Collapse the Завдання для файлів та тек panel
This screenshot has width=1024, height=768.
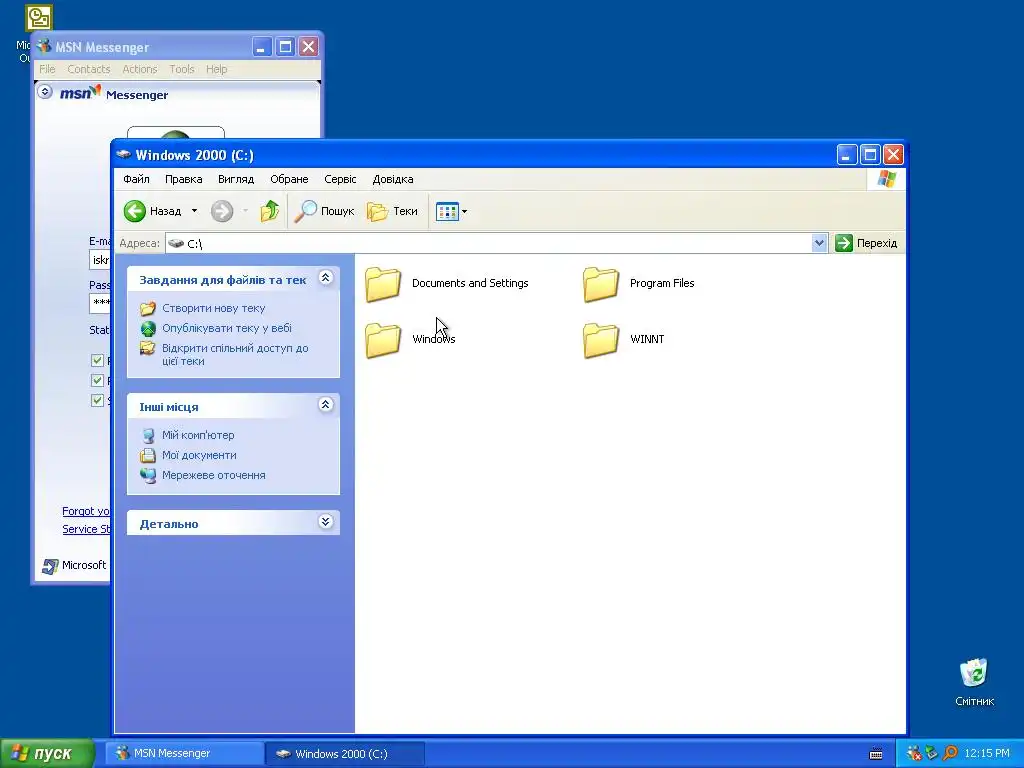[x=325, y=278]
